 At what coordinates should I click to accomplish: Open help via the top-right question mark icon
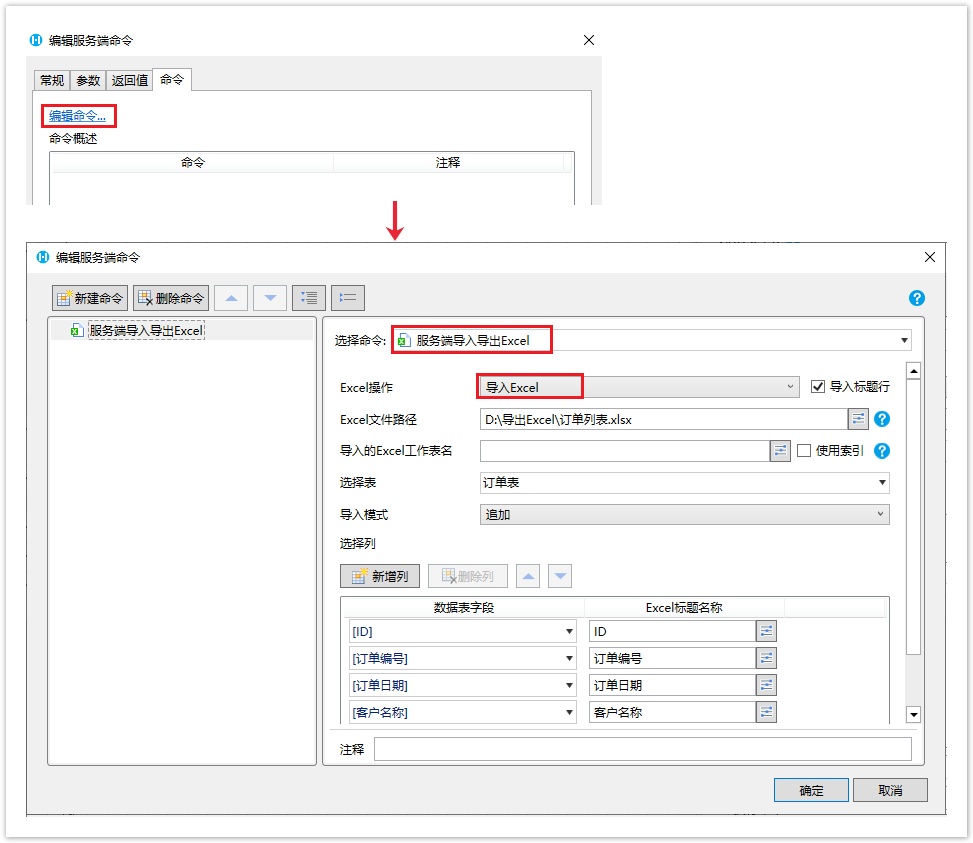(916, 298)
